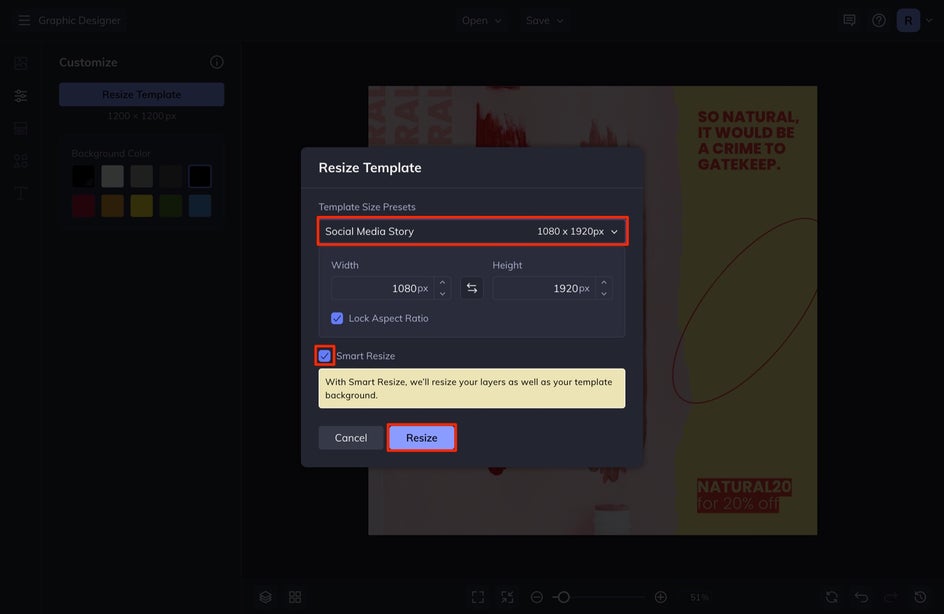Open the help question mark icon
The image size is (944, 614).
pos(879,20)
